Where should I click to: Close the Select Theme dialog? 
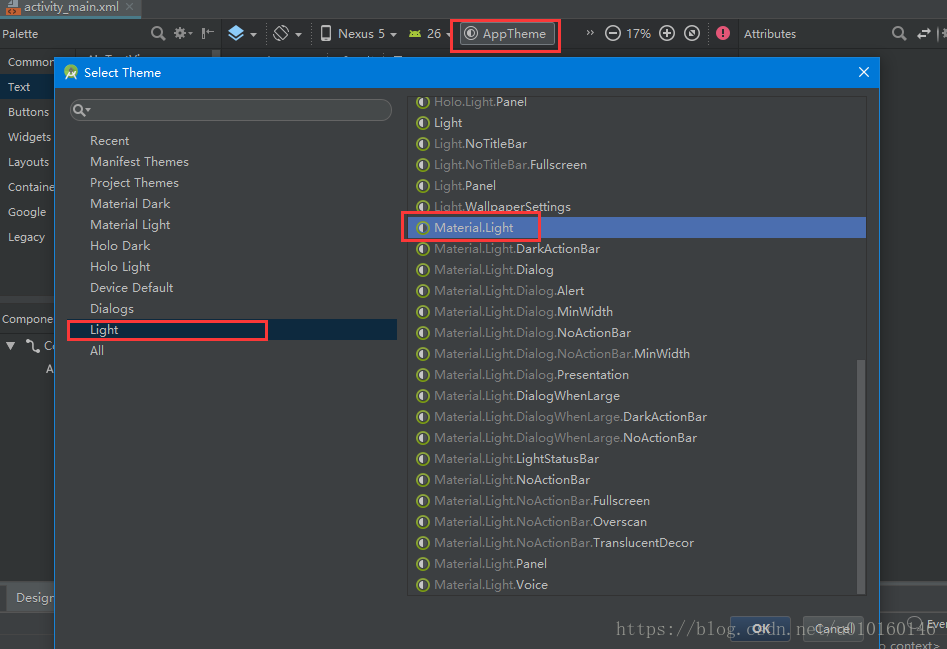coord(864,72)
